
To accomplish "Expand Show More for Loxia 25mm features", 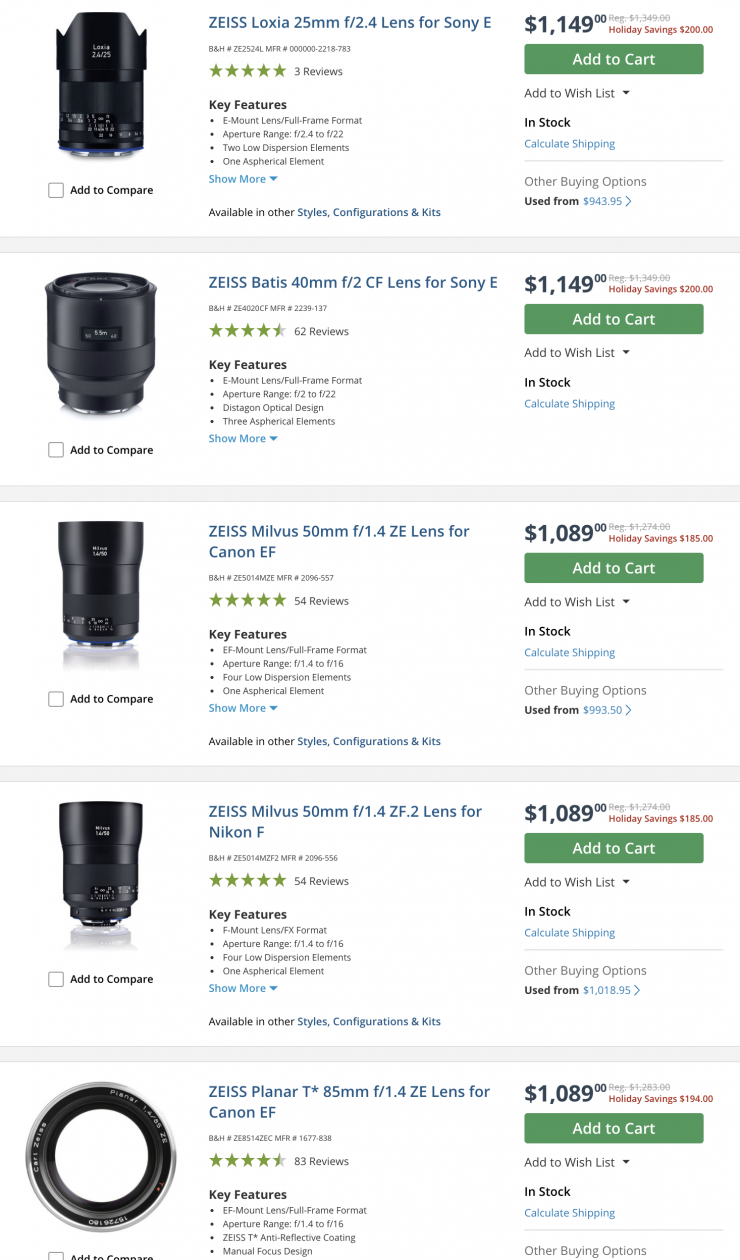I will [243, 179].
